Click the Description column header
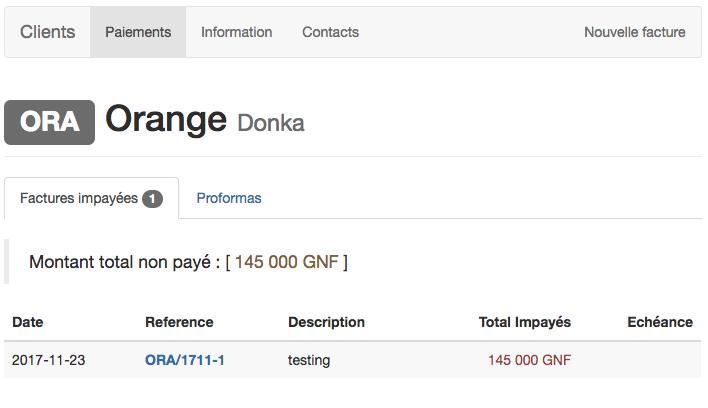Viewport: 708px width, 408px height. [326, 322]
